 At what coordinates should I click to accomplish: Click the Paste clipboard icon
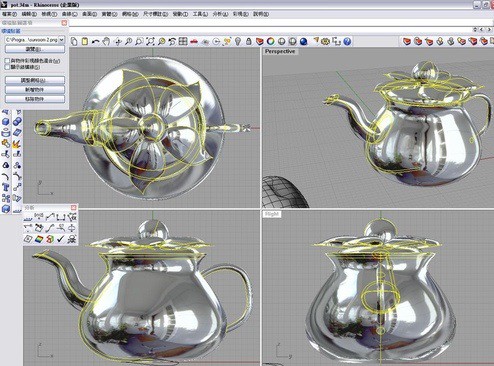pos(85,41)
